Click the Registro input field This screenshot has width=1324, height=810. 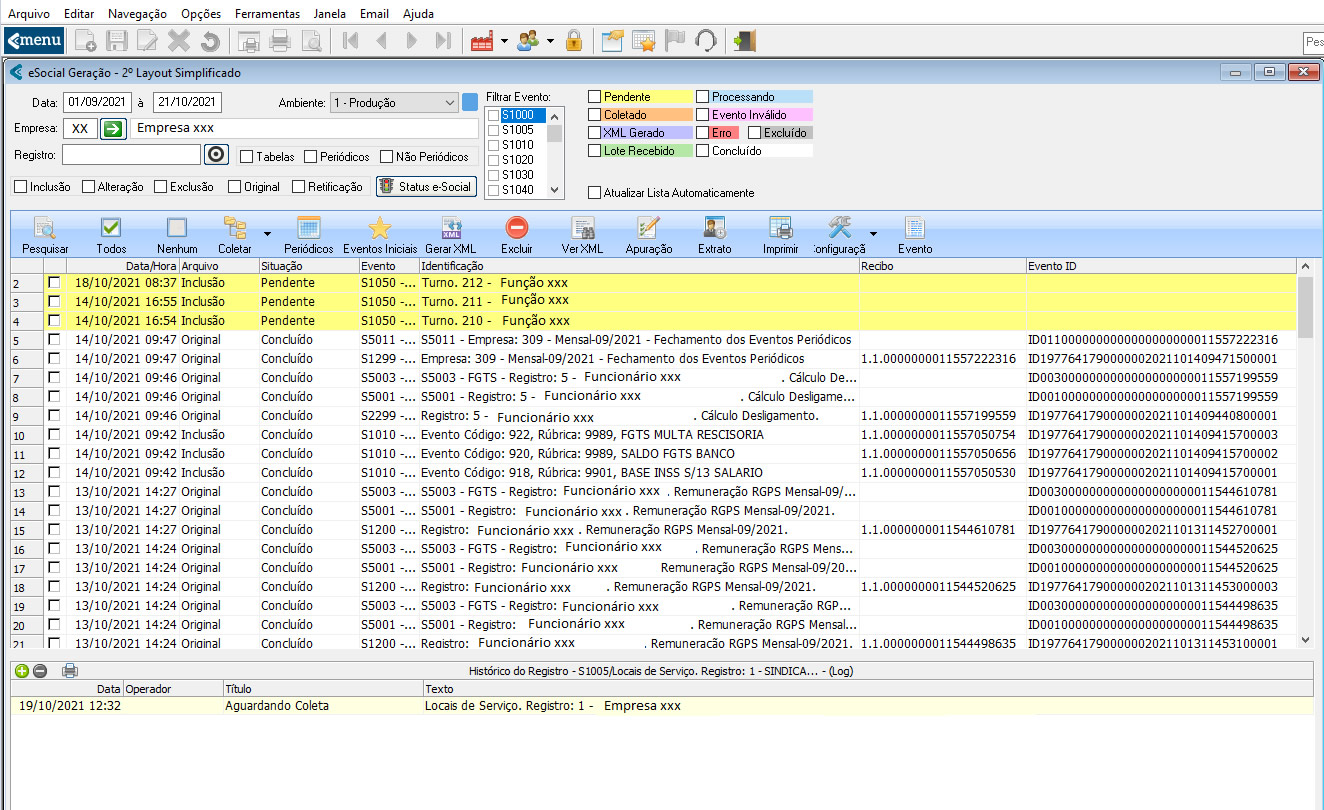pyautogui.click(x=131, y=155)
